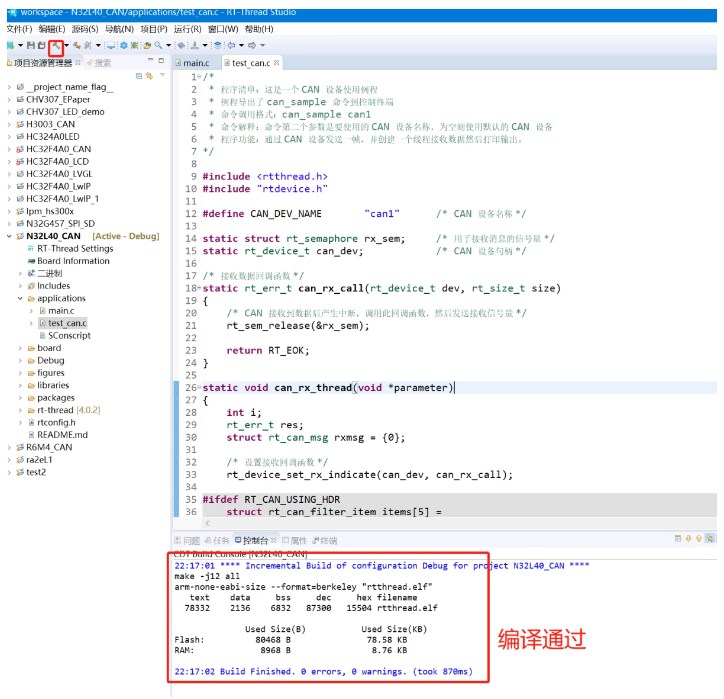The width and height of the screenshot is (724, 699).
Task: Click the crossed tools toolbar icon
Action: coord(88,45)
